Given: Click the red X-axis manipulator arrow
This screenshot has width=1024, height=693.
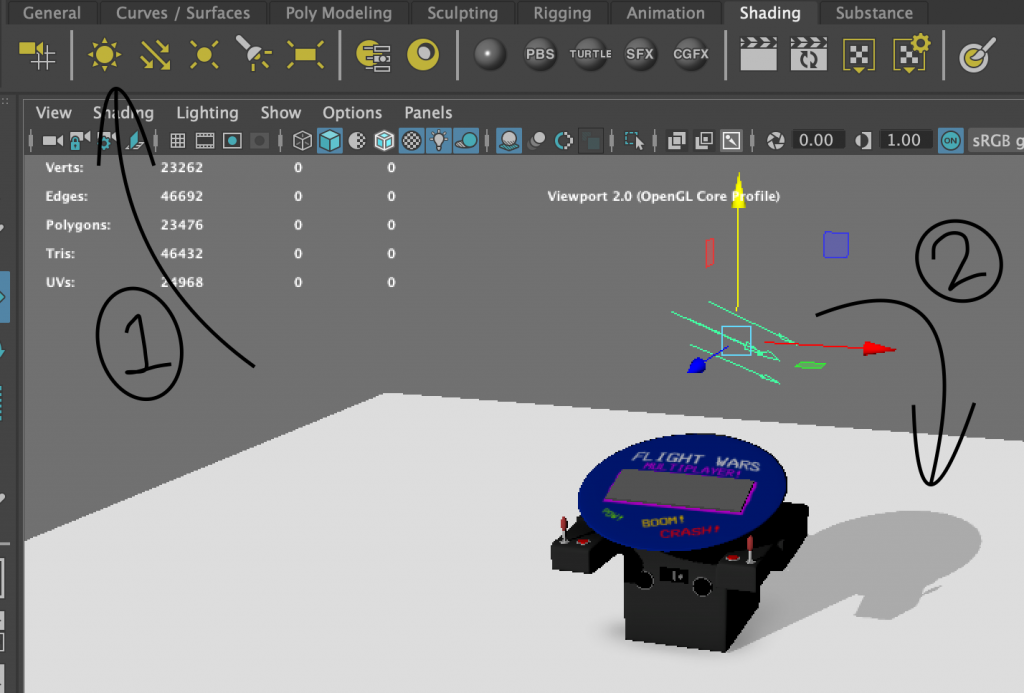Looking at the screenshot, I should pos(877,348).
